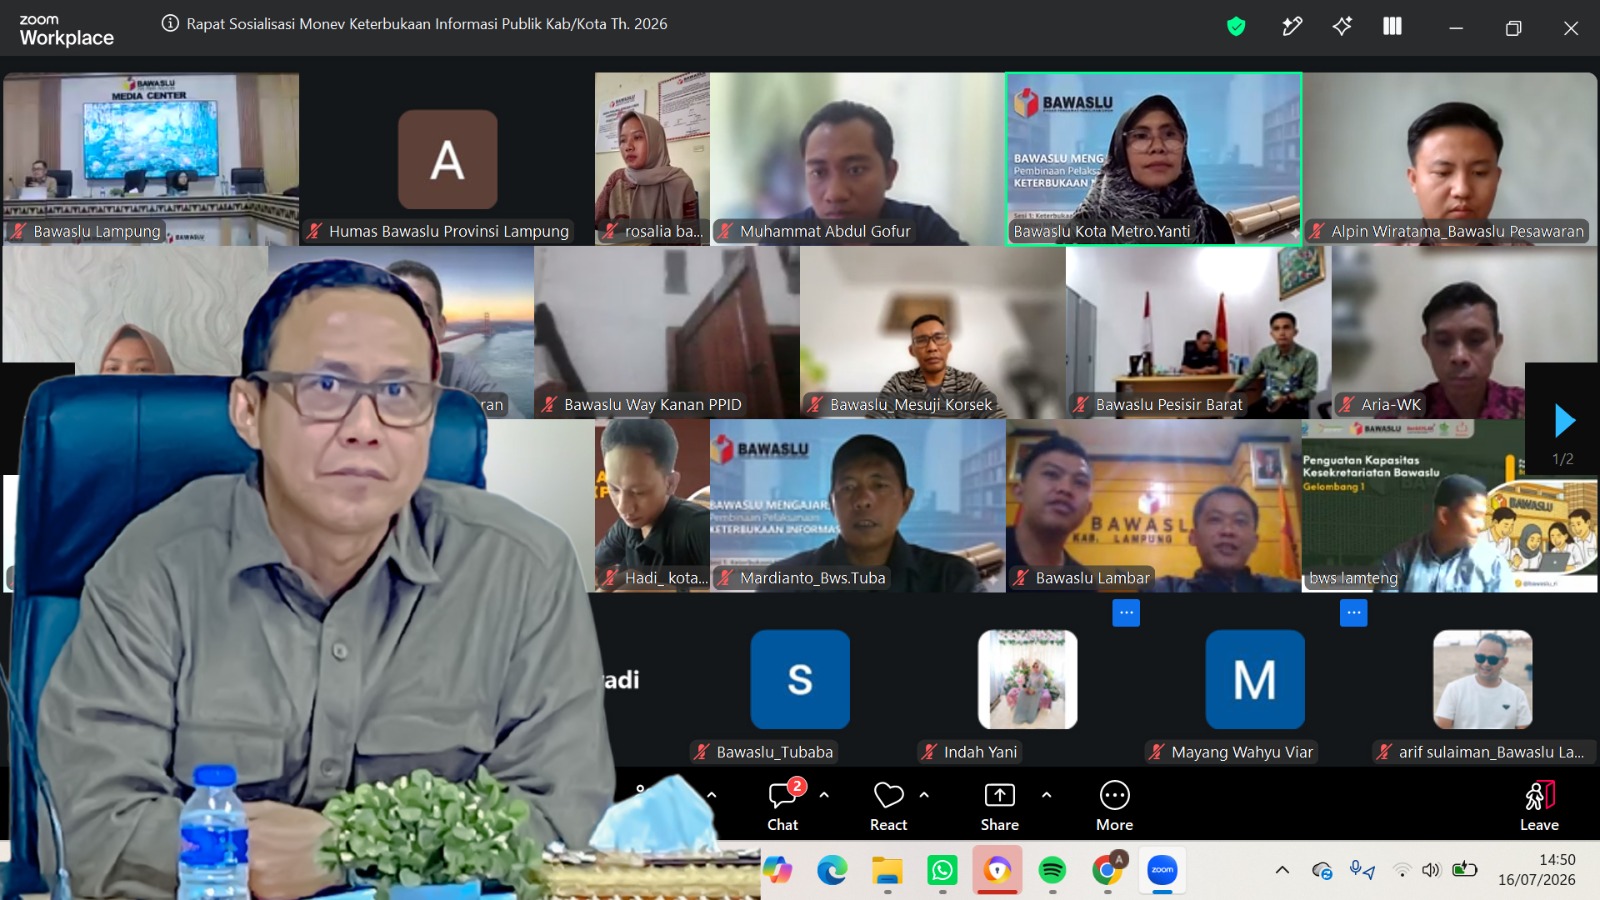Expand Chat options caret
1600x900 pixels.
(824, 795)
